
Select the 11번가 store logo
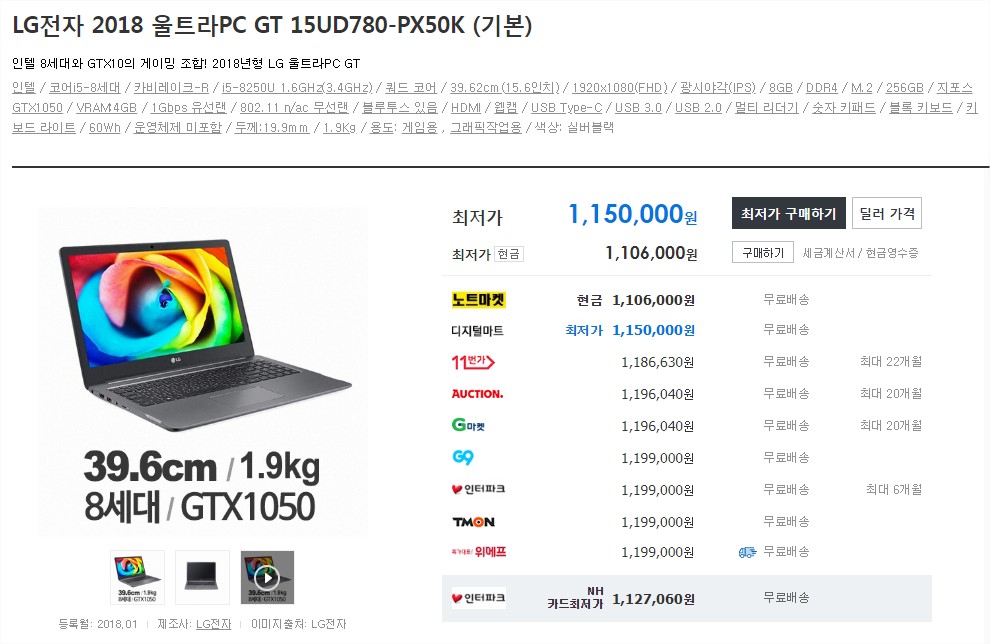pyautogui.click(x=473, y=362)
